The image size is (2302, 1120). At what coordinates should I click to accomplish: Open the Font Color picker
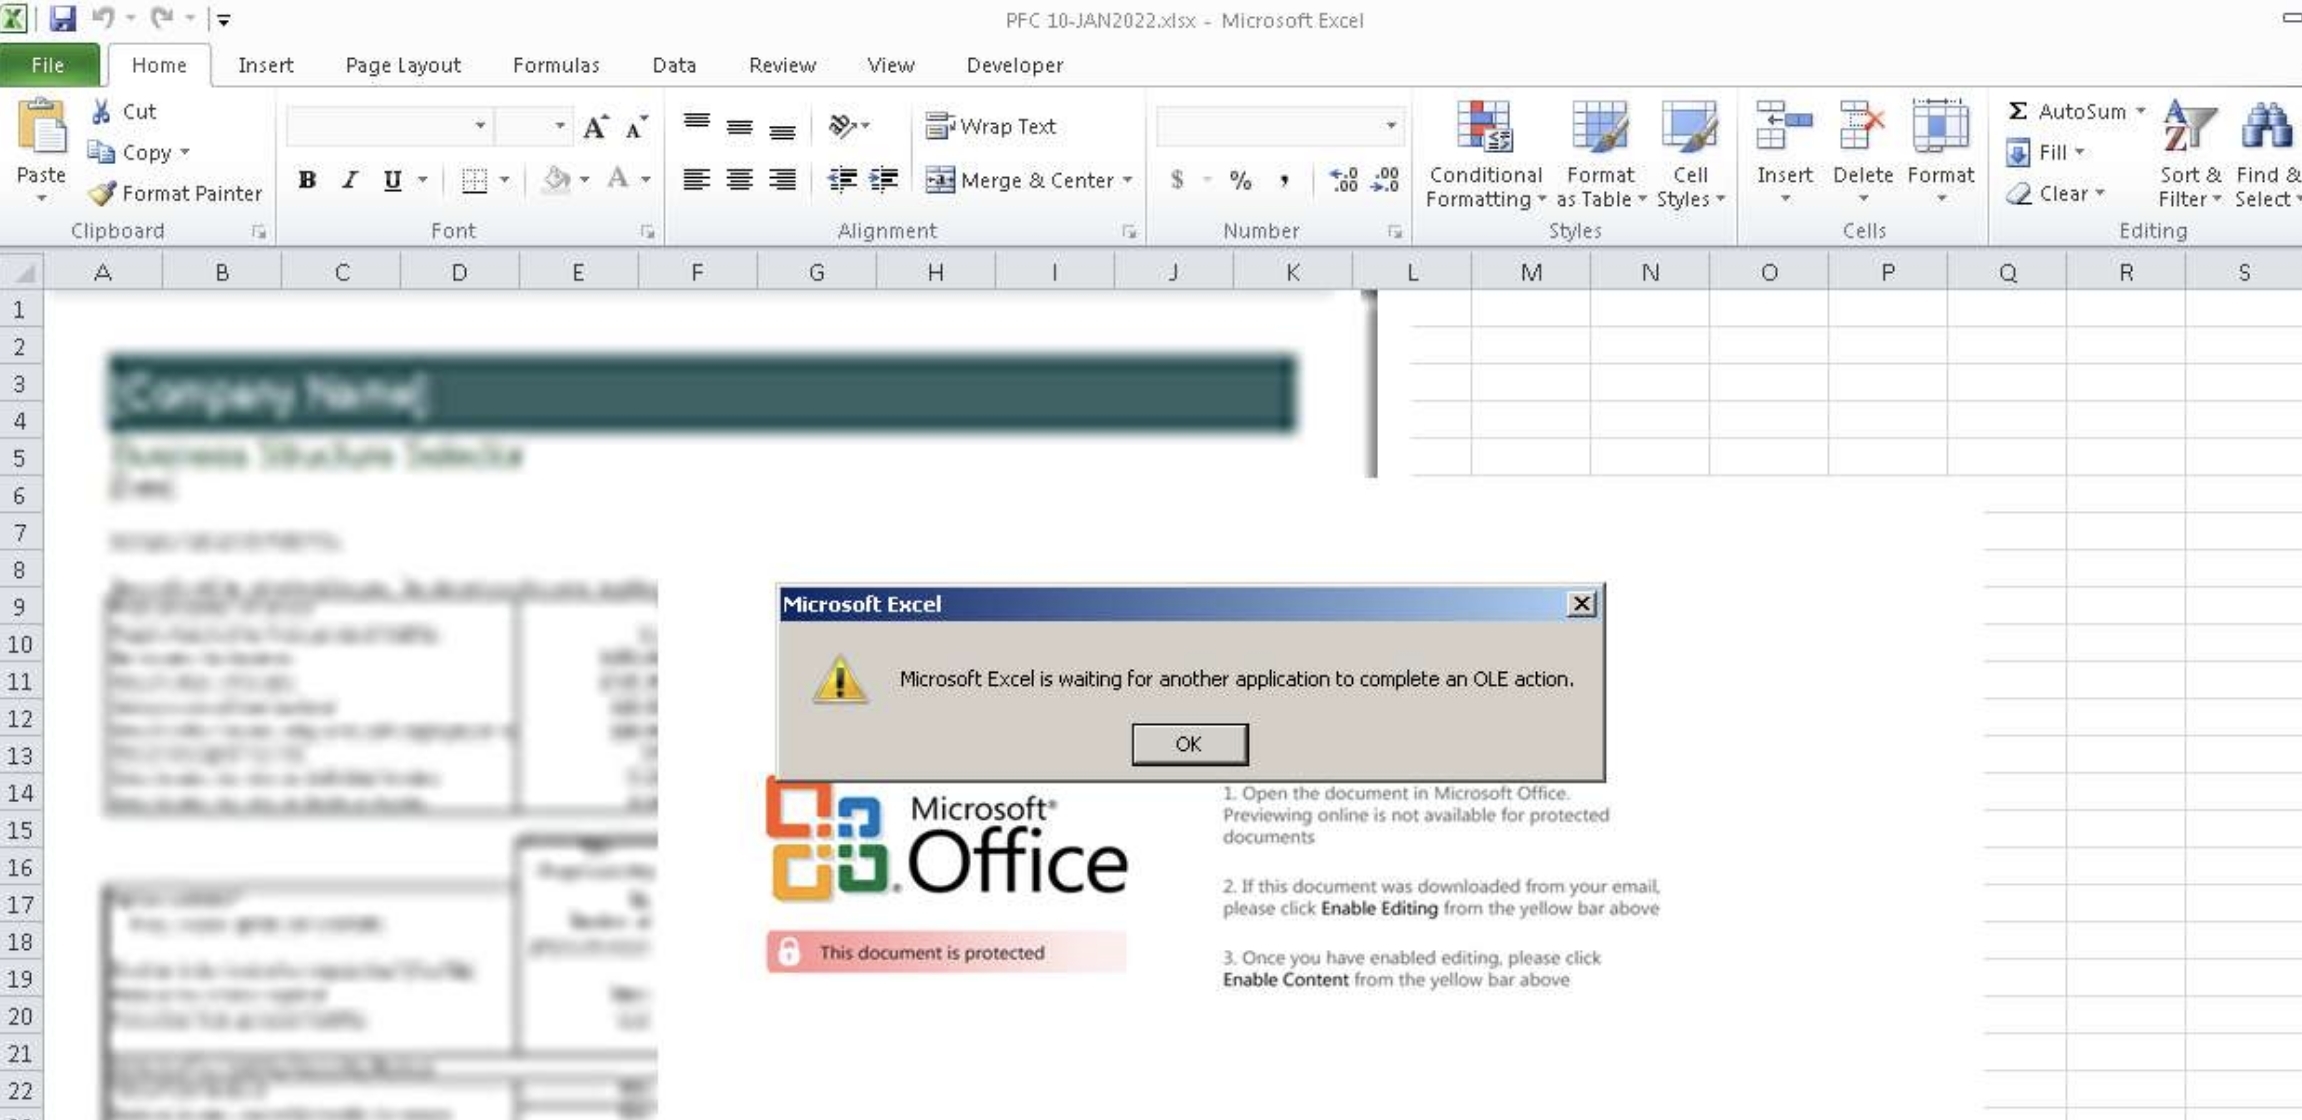[x=618, y=180]
